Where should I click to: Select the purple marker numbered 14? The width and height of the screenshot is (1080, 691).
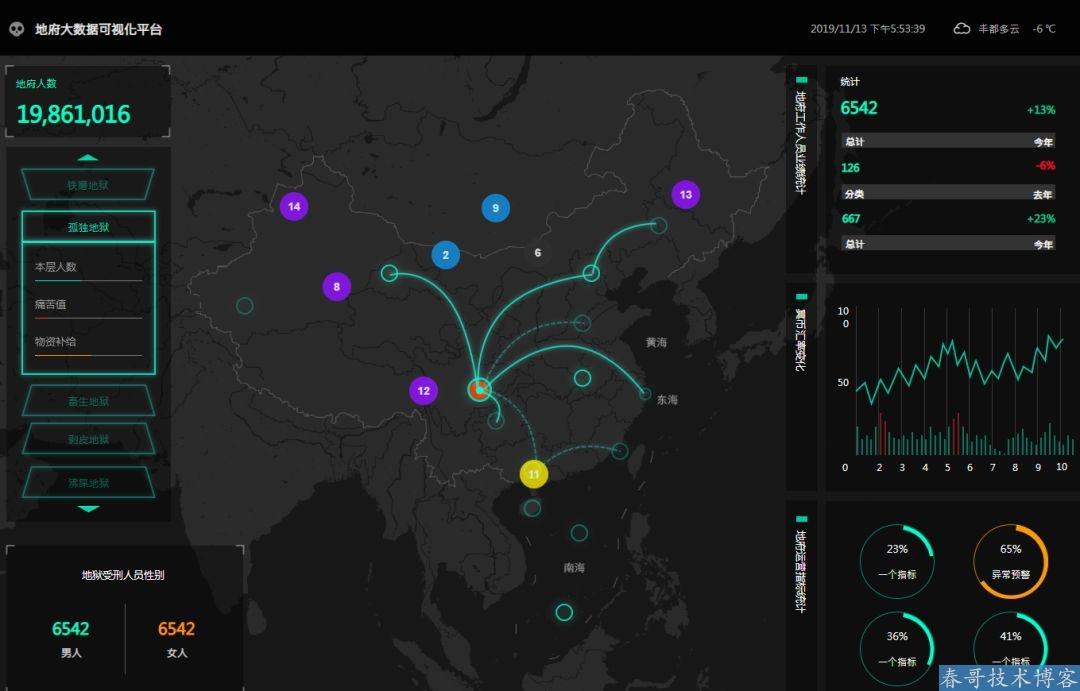point(293,206)
